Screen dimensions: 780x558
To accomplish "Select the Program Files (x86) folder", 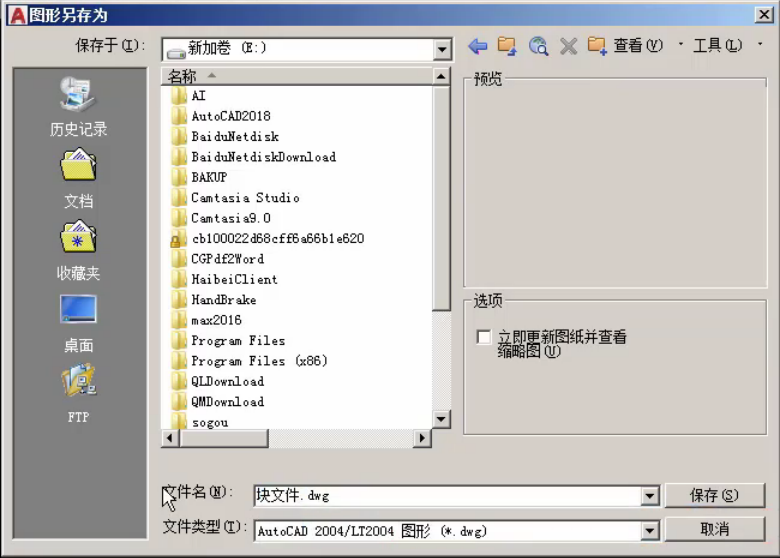I will [x=250, y=361].
